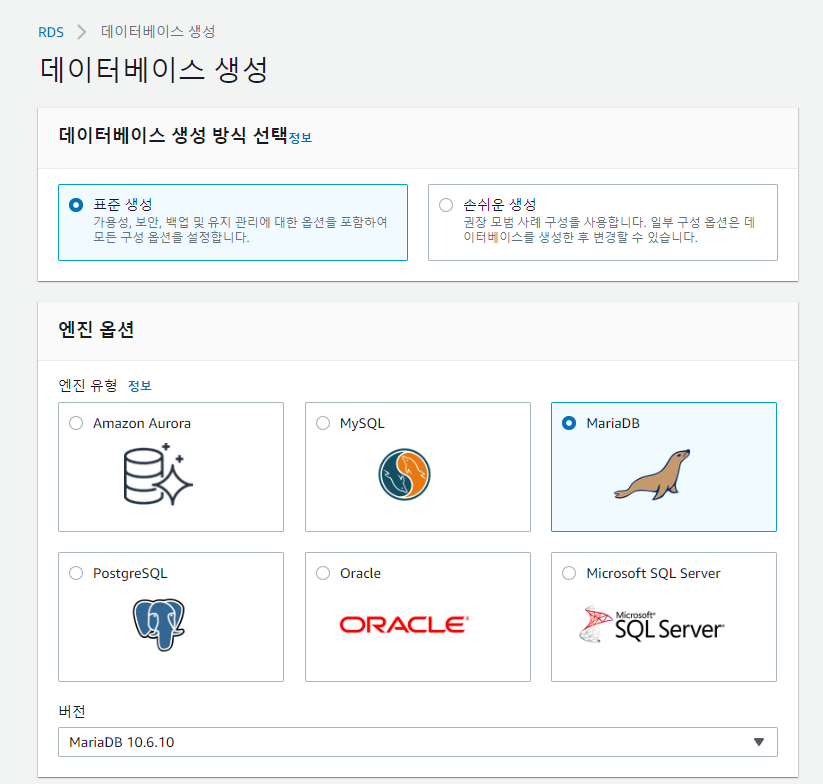Choose the MariaDB engine radio
This screenshot has width=823, height=784.
coord(569,423)
